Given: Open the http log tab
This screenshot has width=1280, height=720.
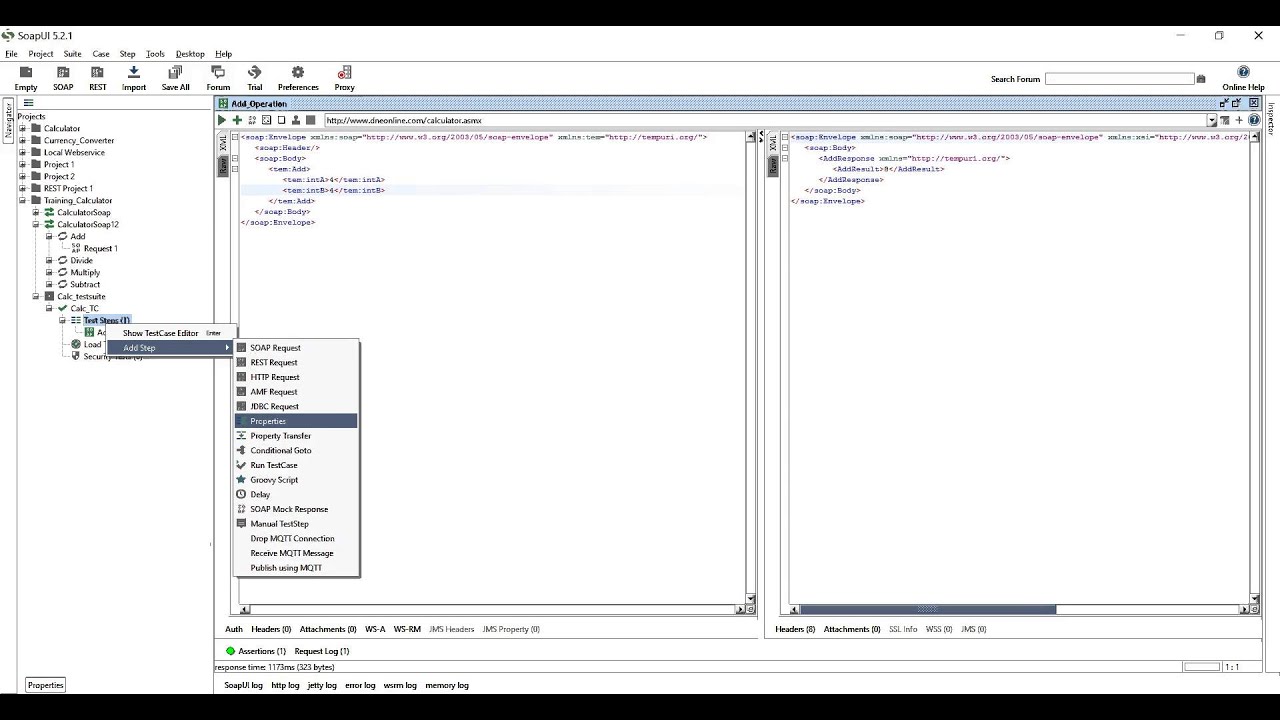Looking at the screenshot, I should pos(285,685).
